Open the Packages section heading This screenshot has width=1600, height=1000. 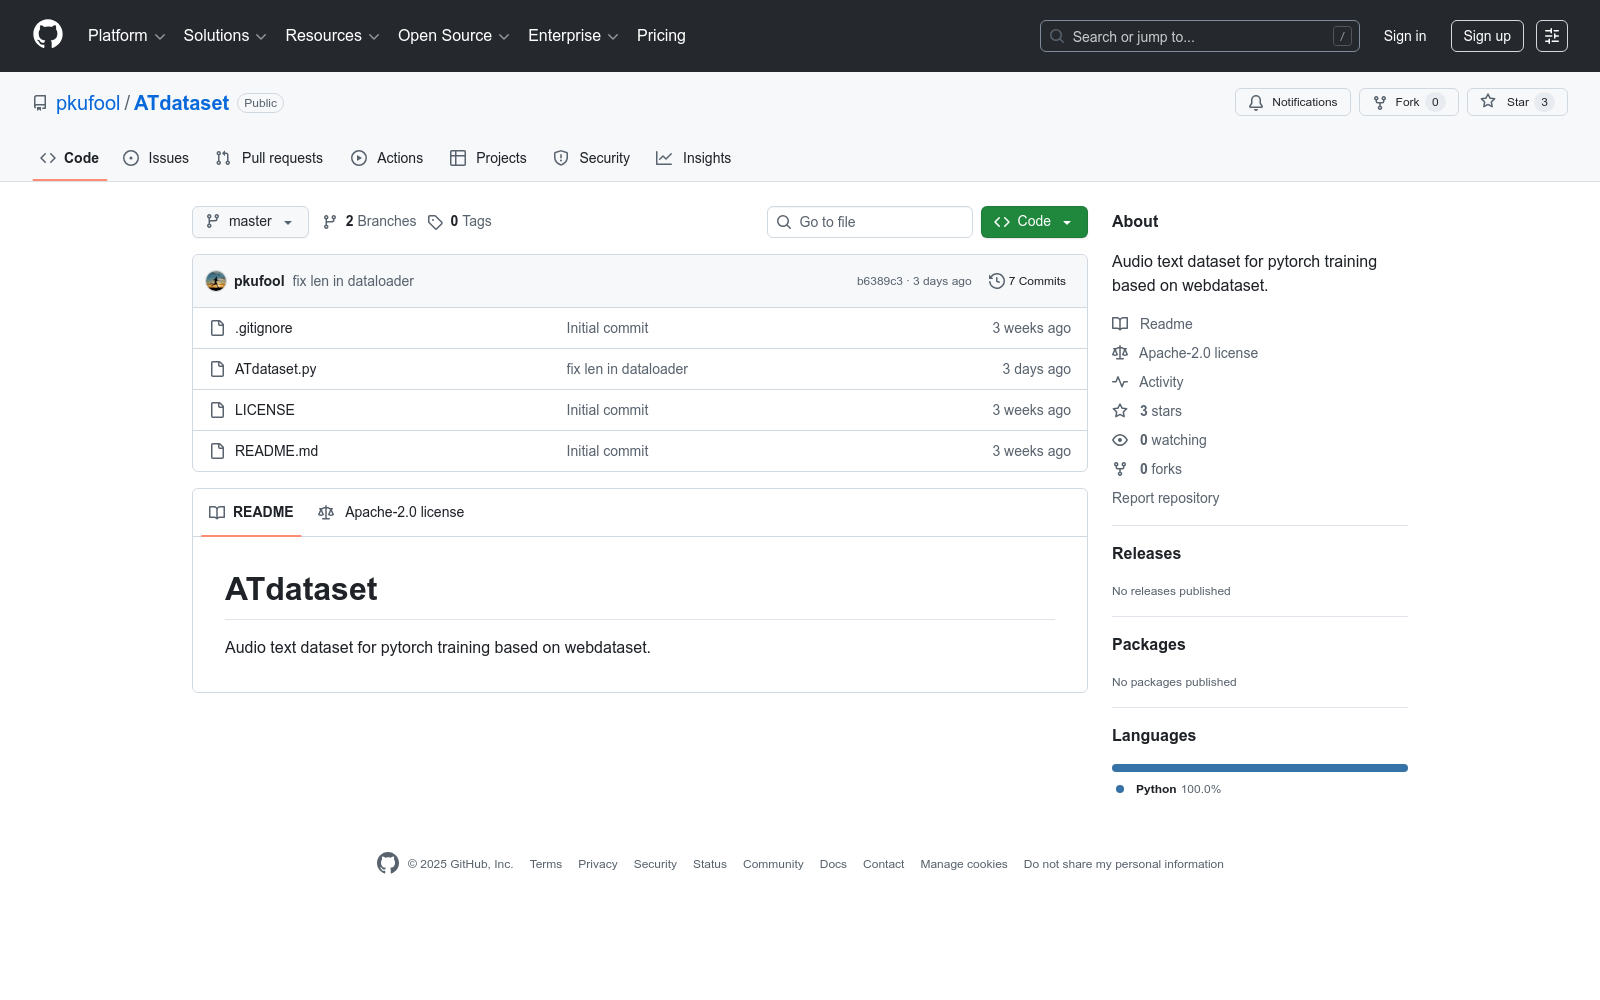click(x=1148, y=645)
